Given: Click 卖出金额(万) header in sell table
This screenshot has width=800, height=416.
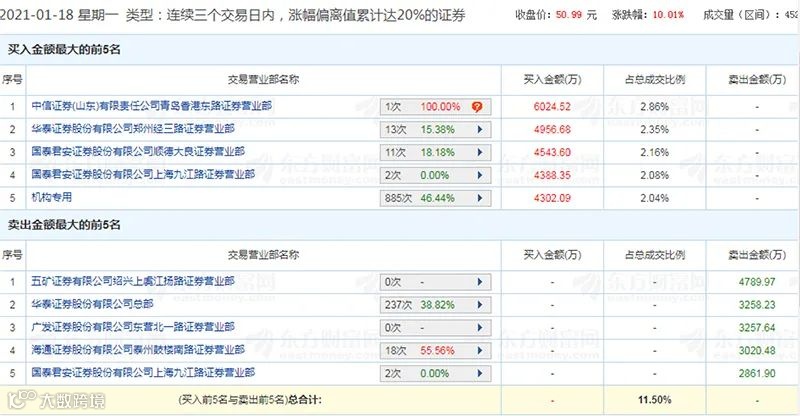Looking at the screenshot, I should click(757, 255).
